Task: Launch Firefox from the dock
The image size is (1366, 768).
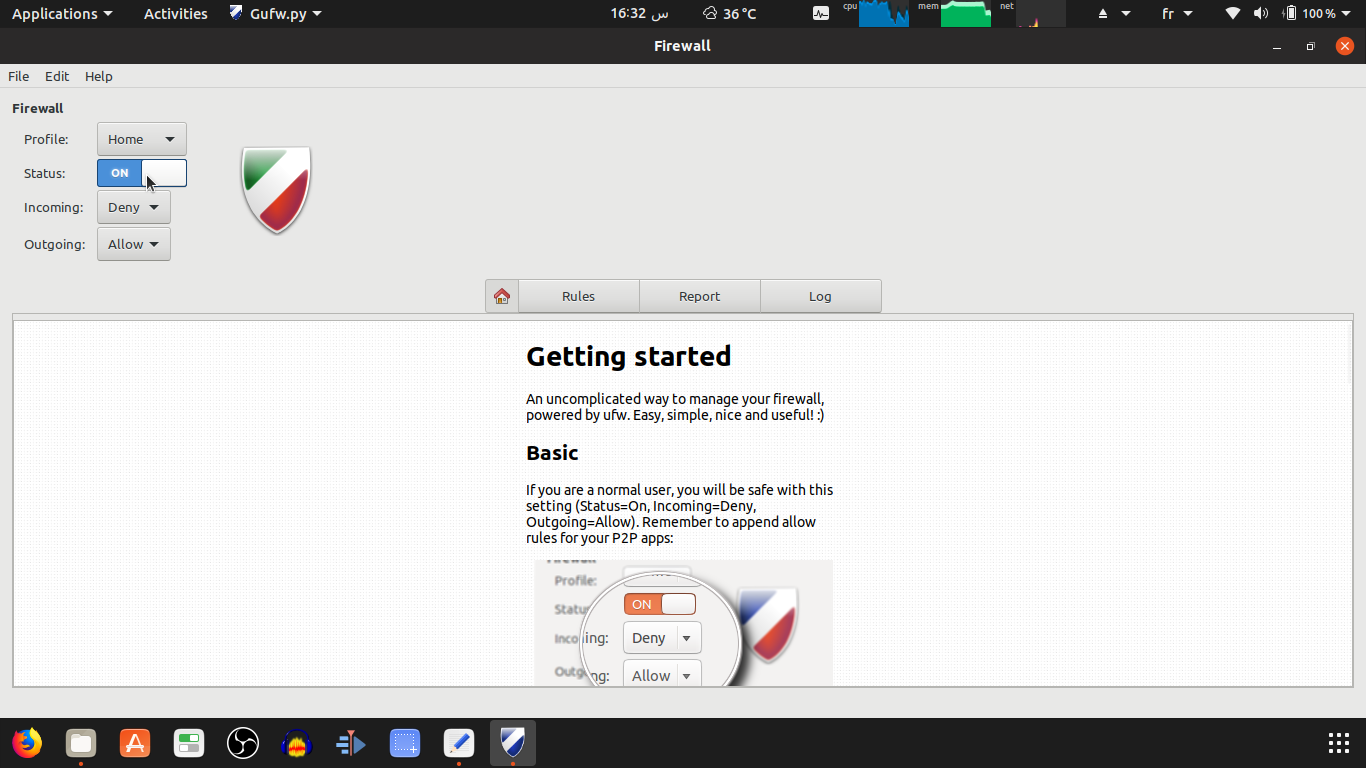Action: pyautogui.click(x=27, y=743)
